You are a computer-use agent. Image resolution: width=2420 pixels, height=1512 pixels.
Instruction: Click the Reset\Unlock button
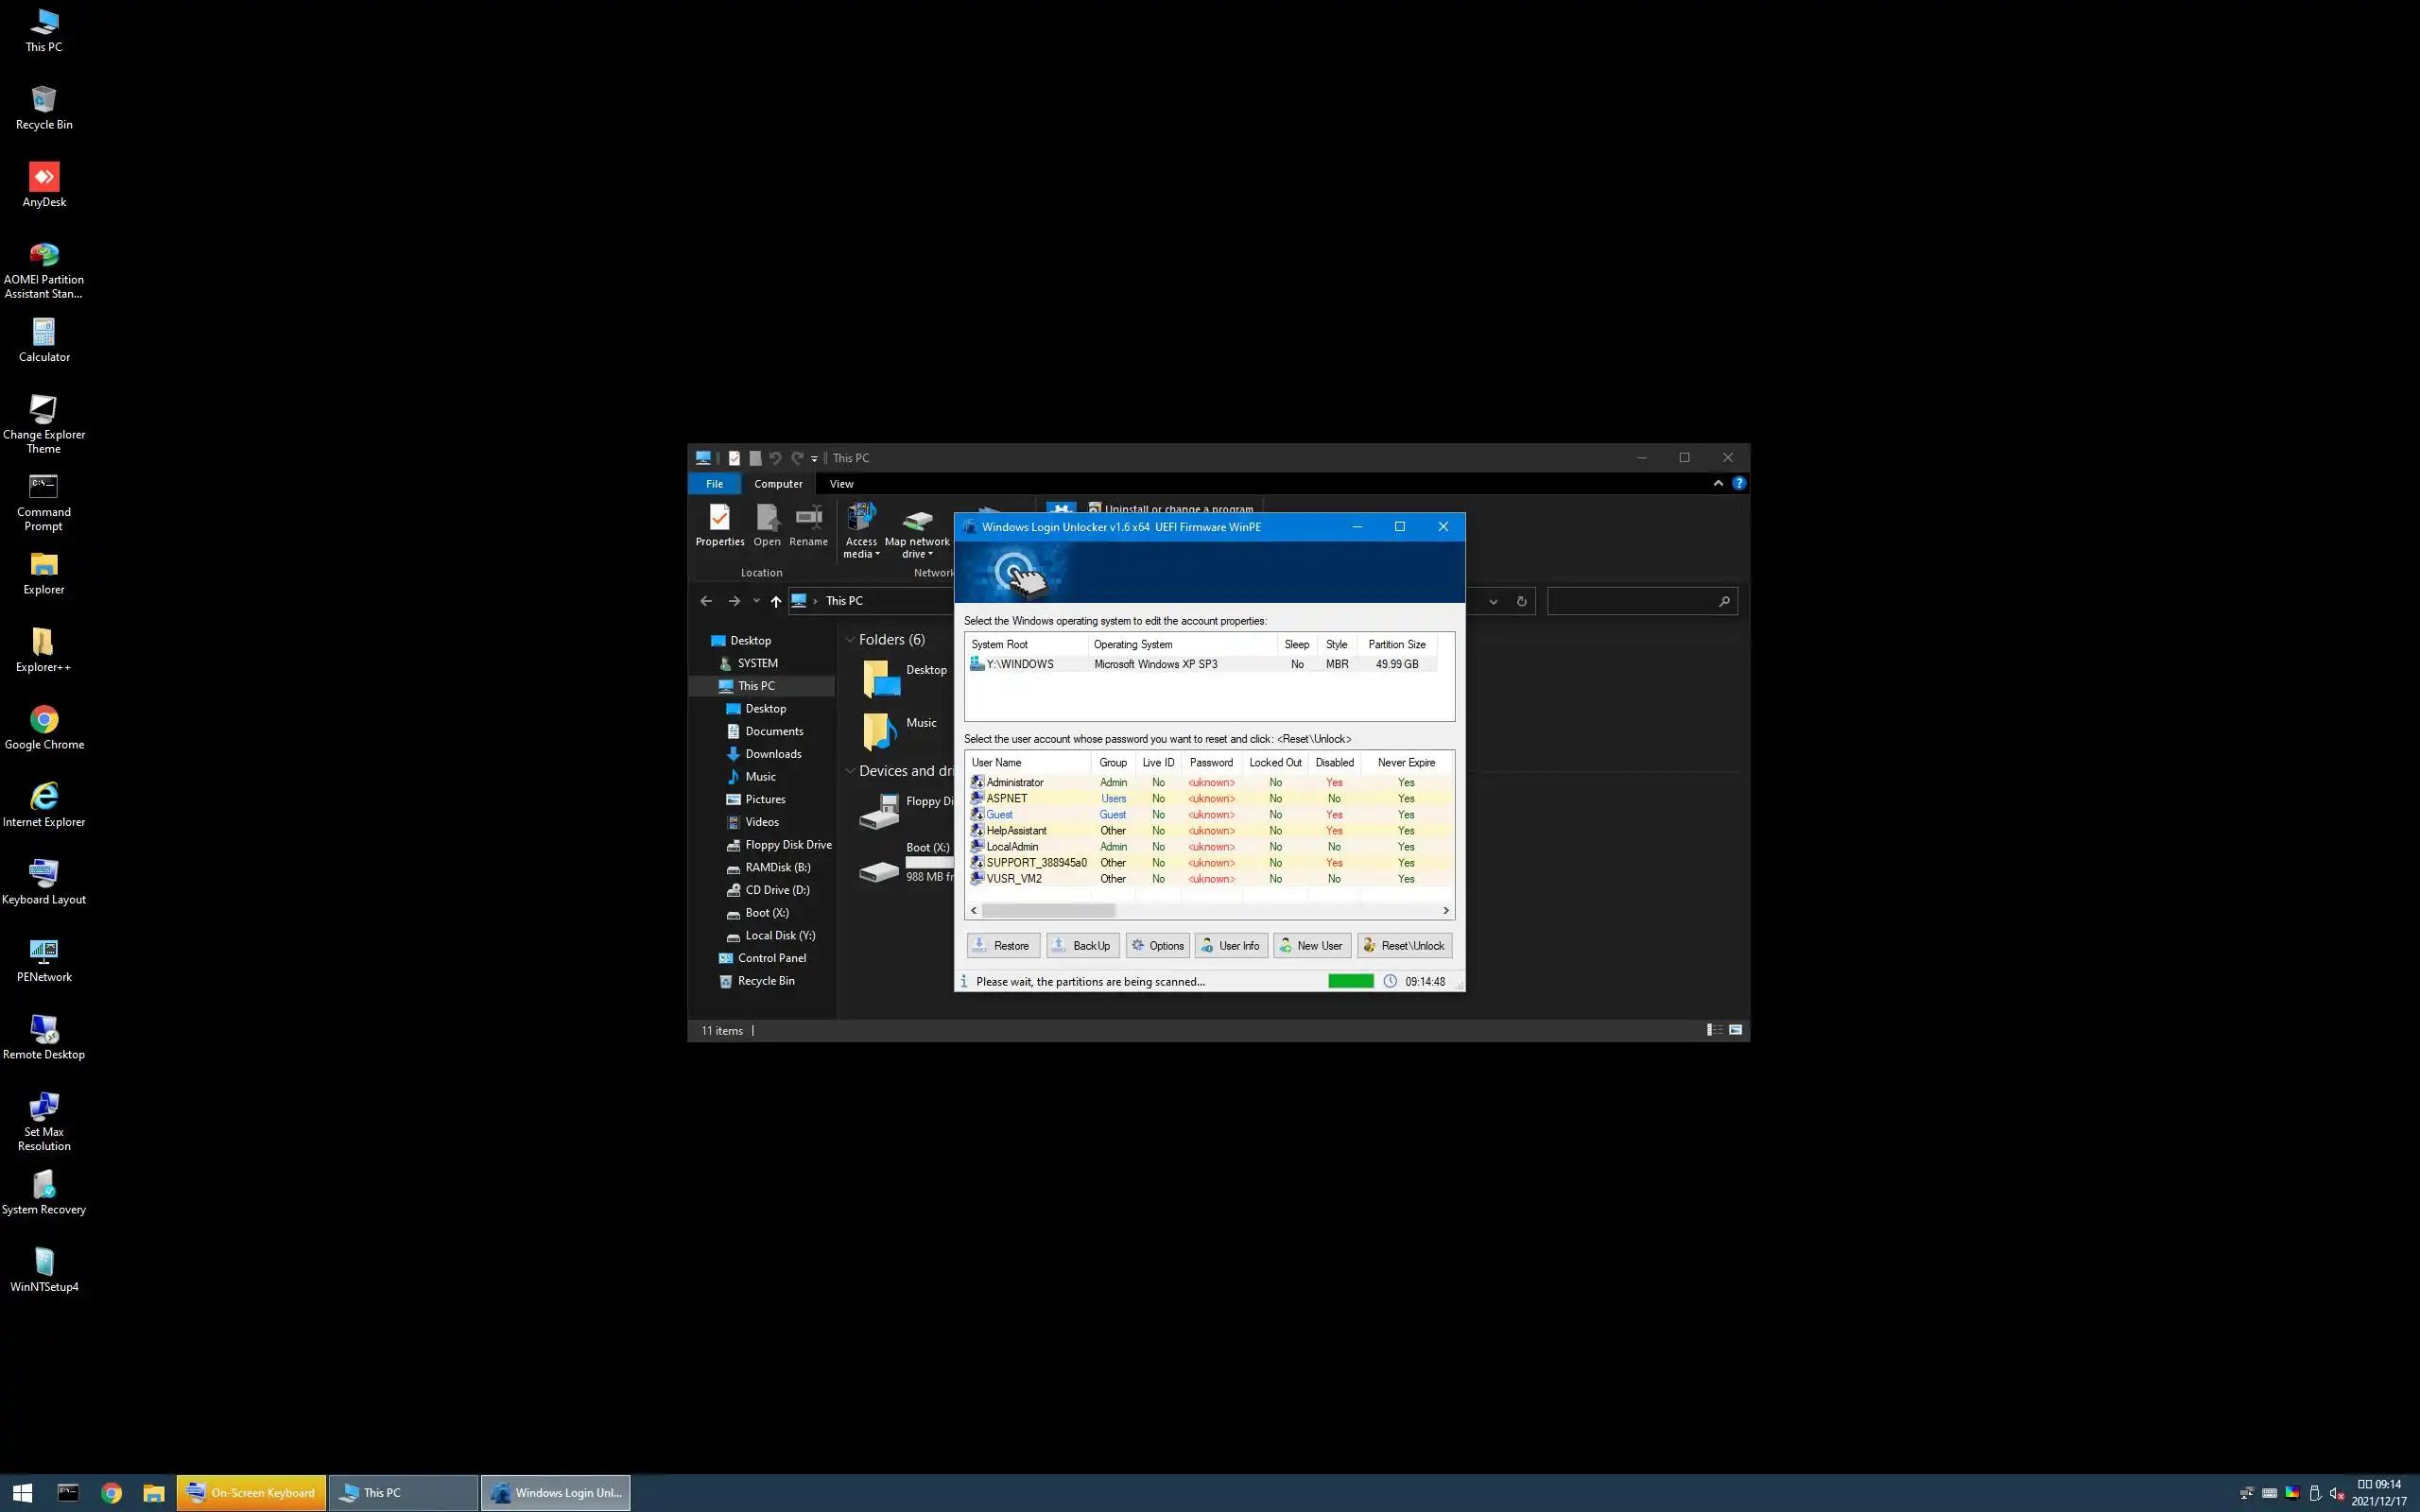point(1404,945)
